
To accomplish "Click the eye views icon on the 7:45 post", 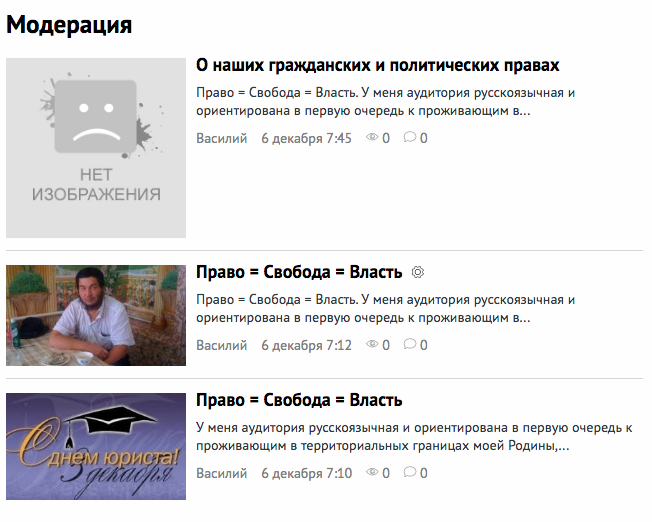I will point(373,138).
